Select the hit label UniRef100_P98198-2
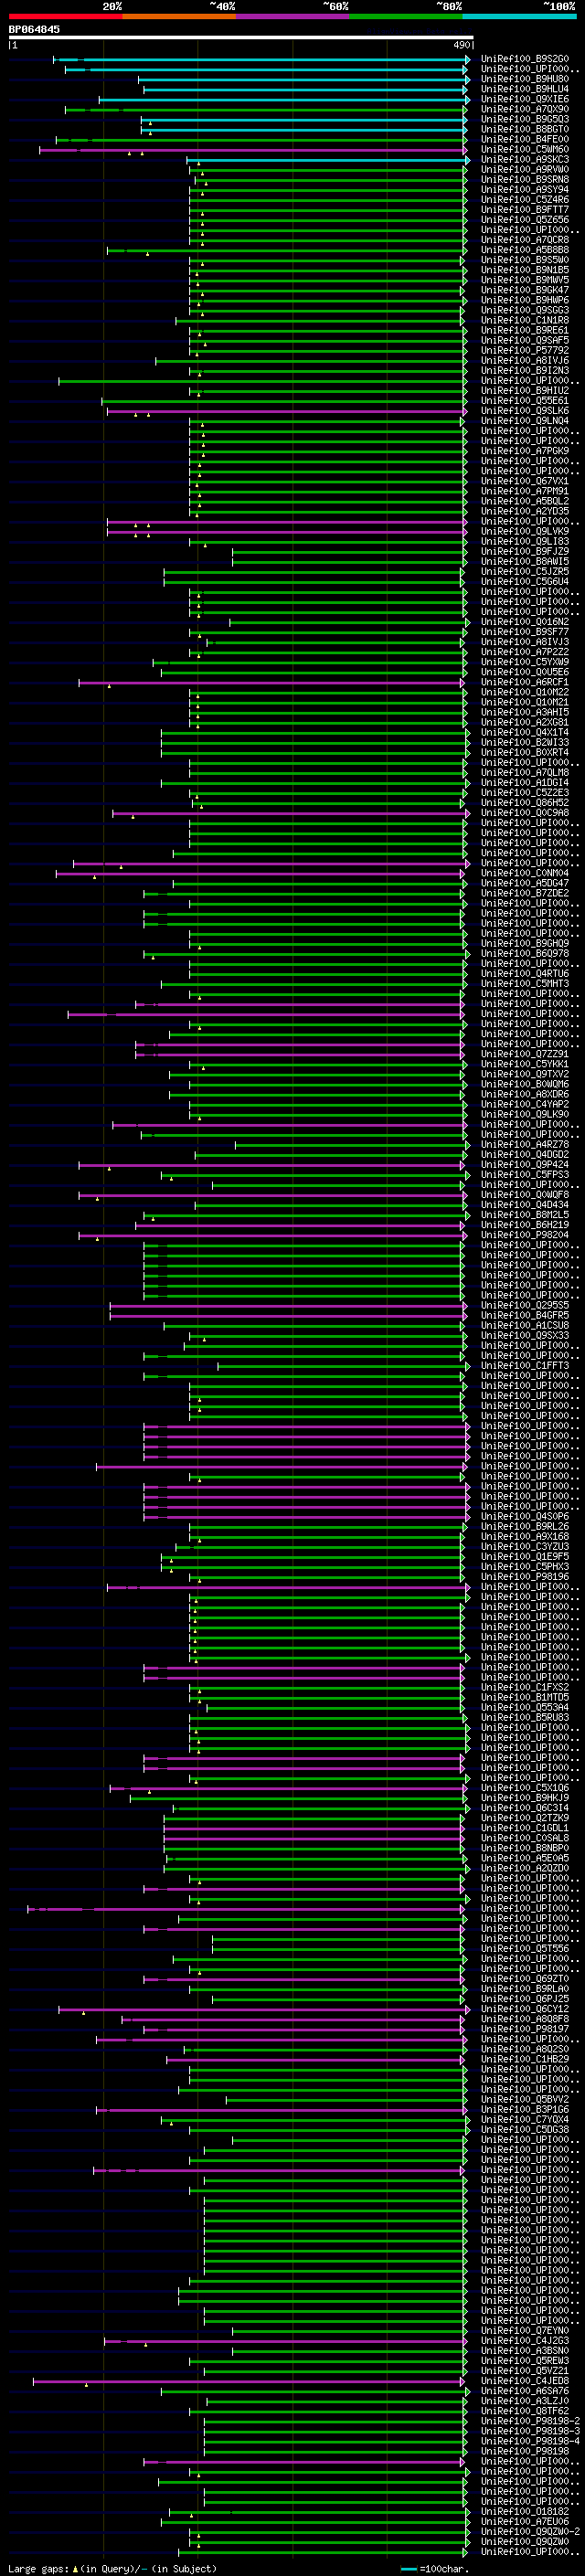 coord(531,2421)
